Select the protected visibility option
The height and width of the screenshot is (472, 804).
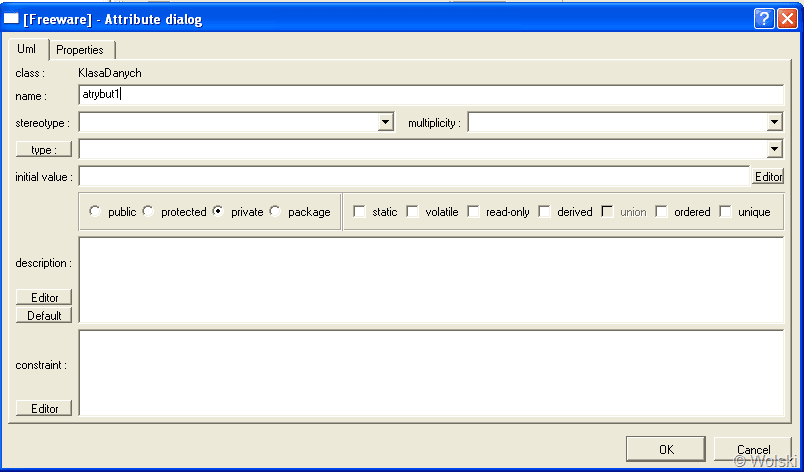click(148, 211)
